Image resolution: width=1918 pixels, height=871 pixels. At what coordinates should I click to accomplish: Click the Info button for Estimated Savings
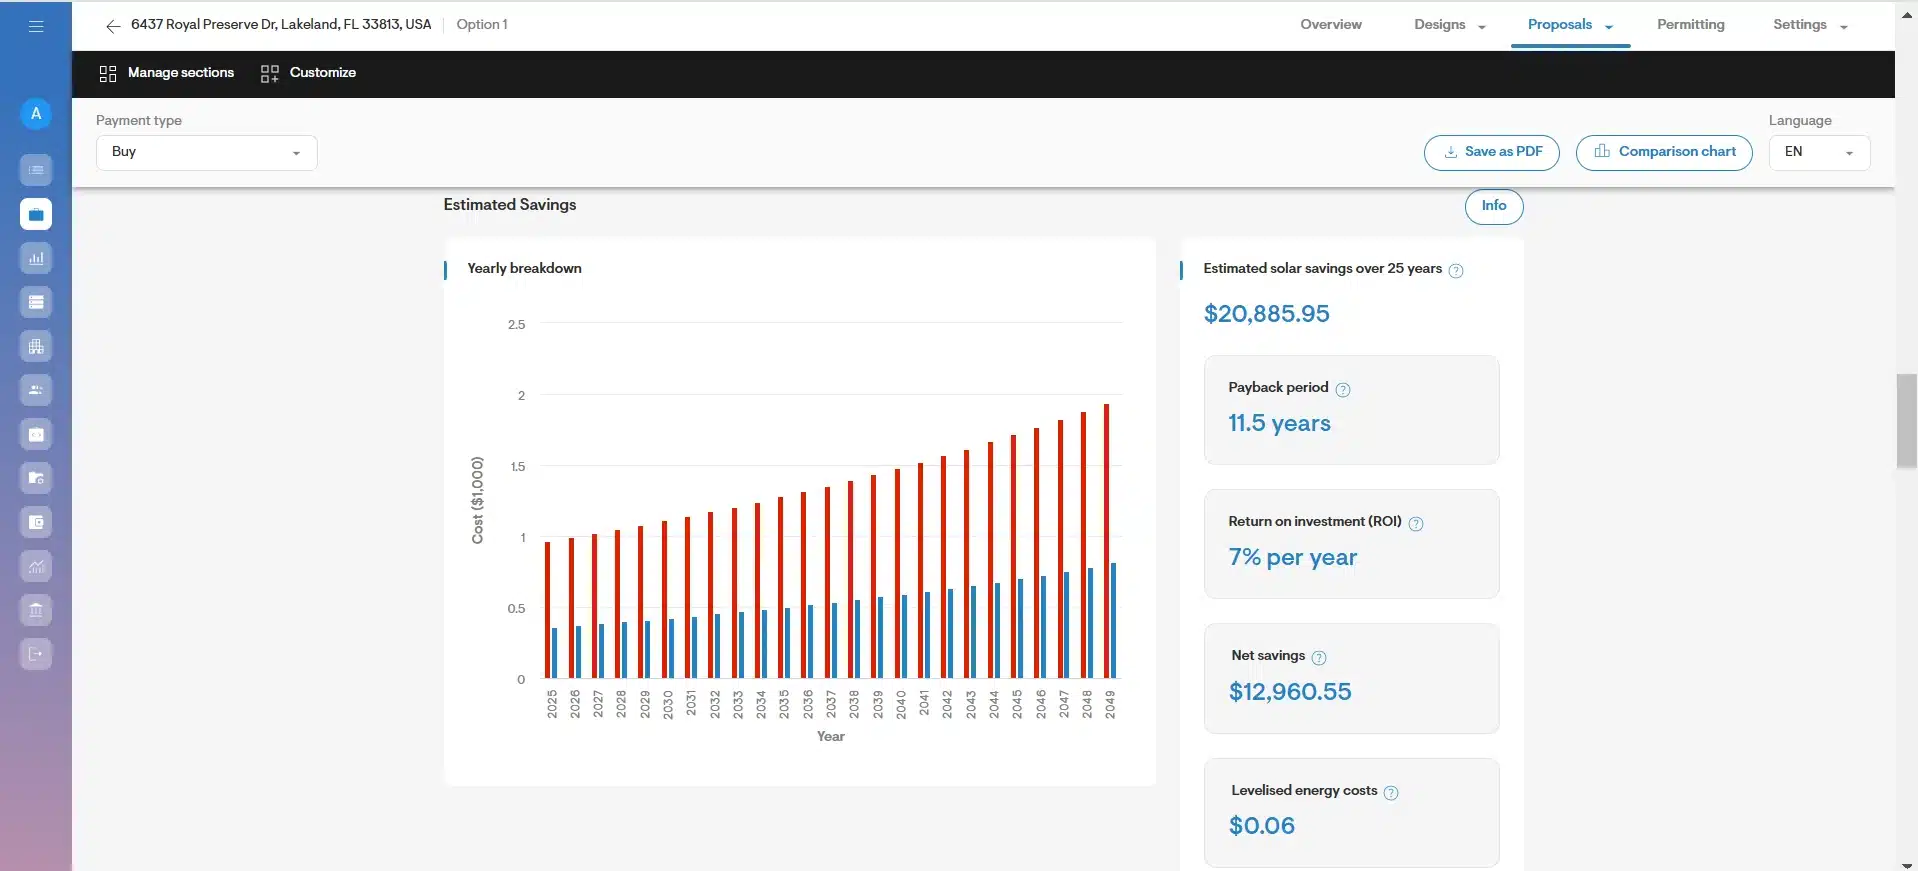click(x=1493, y=206)
